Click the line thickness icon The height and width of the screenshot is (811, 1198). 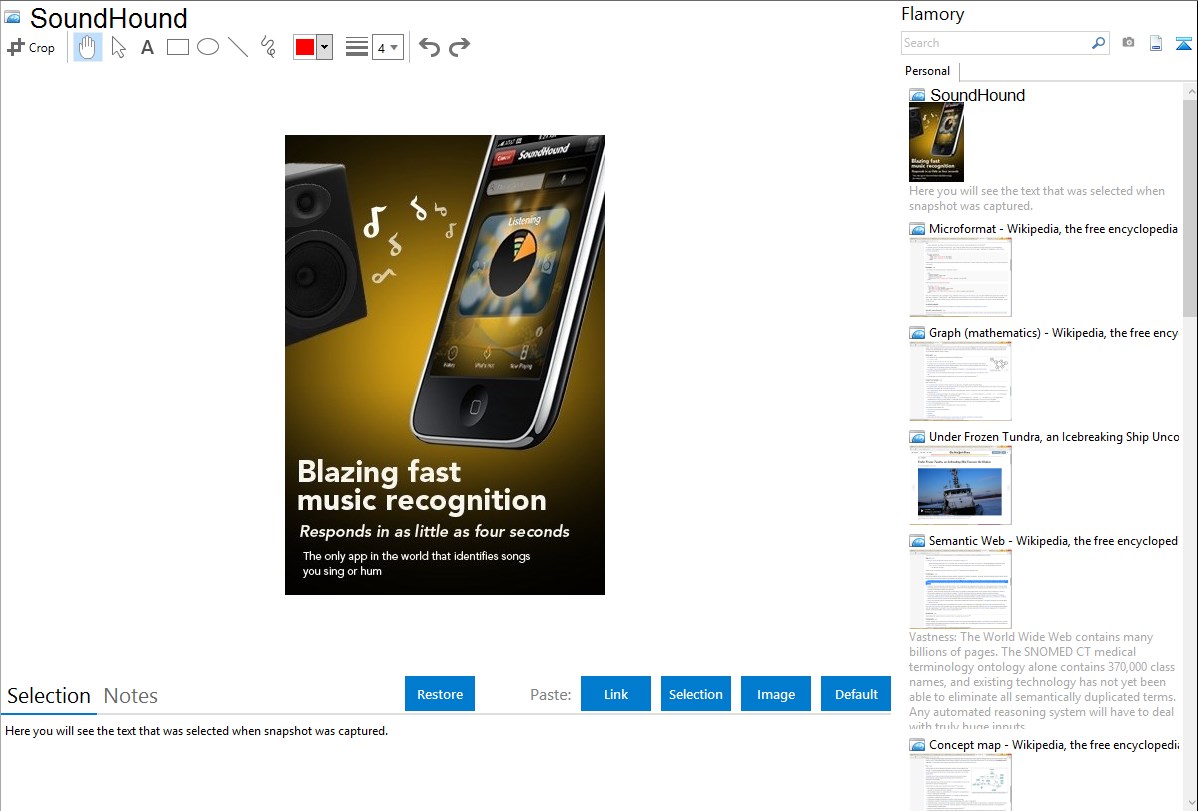click(357, 47)
